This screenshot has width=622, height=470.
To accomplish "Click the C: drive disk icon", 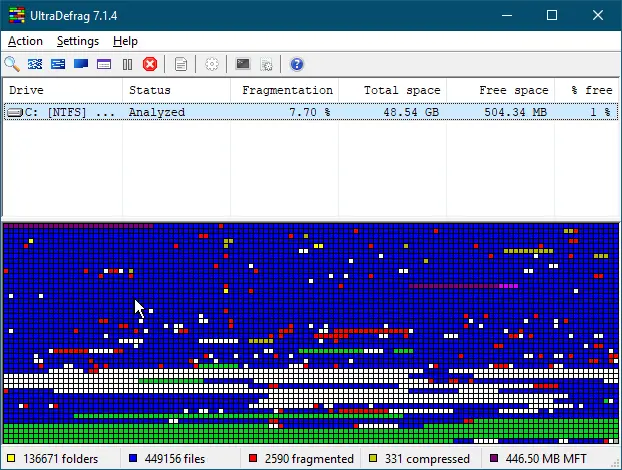I will tap(15, 113).
